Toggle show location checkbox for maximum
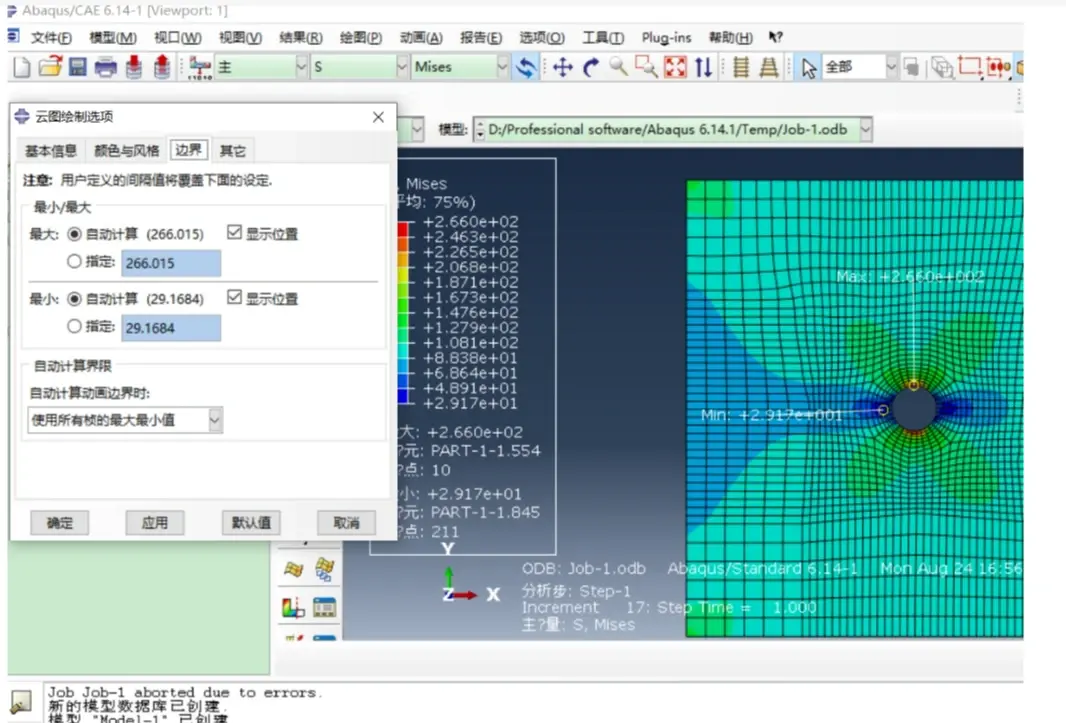1066x723 pixels. tap(235, 234)
